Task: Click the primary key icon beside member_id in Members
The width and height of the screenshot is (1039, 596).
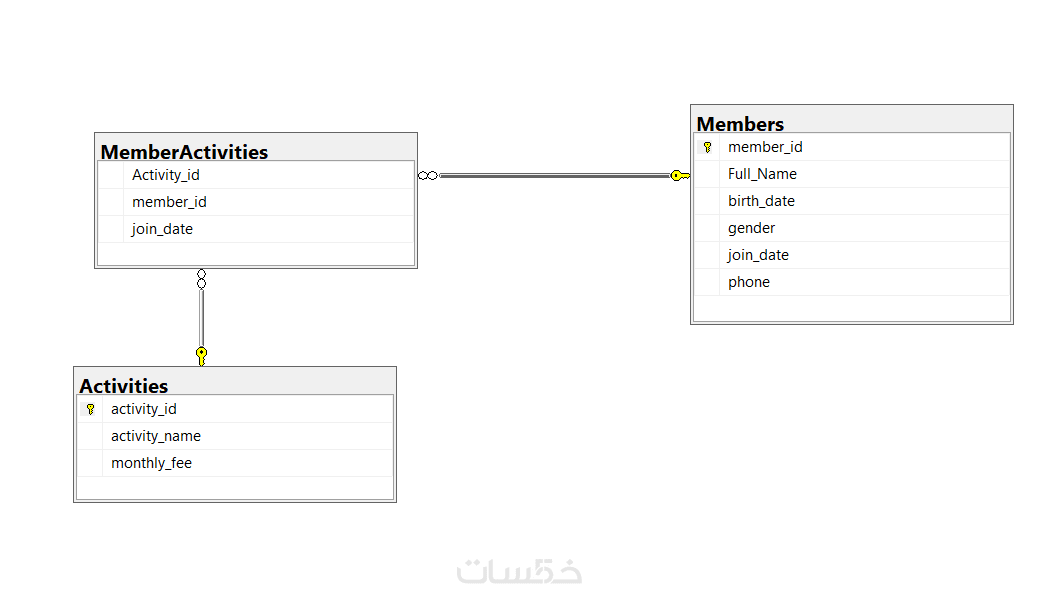Action: point(707,147)
